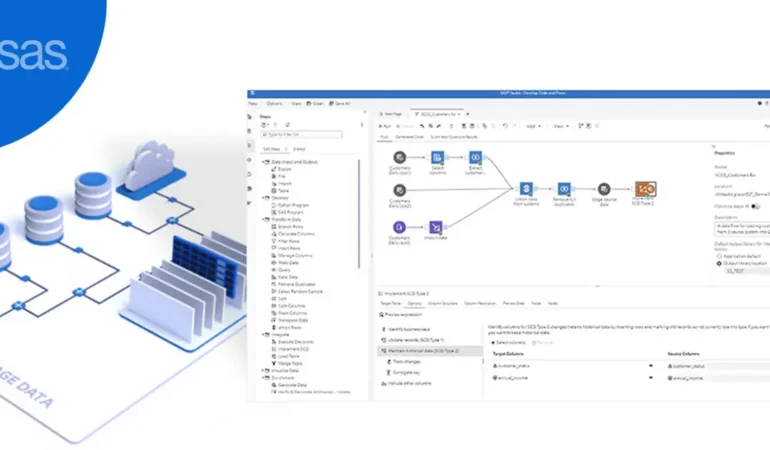
Task: Open the Options menu in the top bar
Action: click(275, 104)
